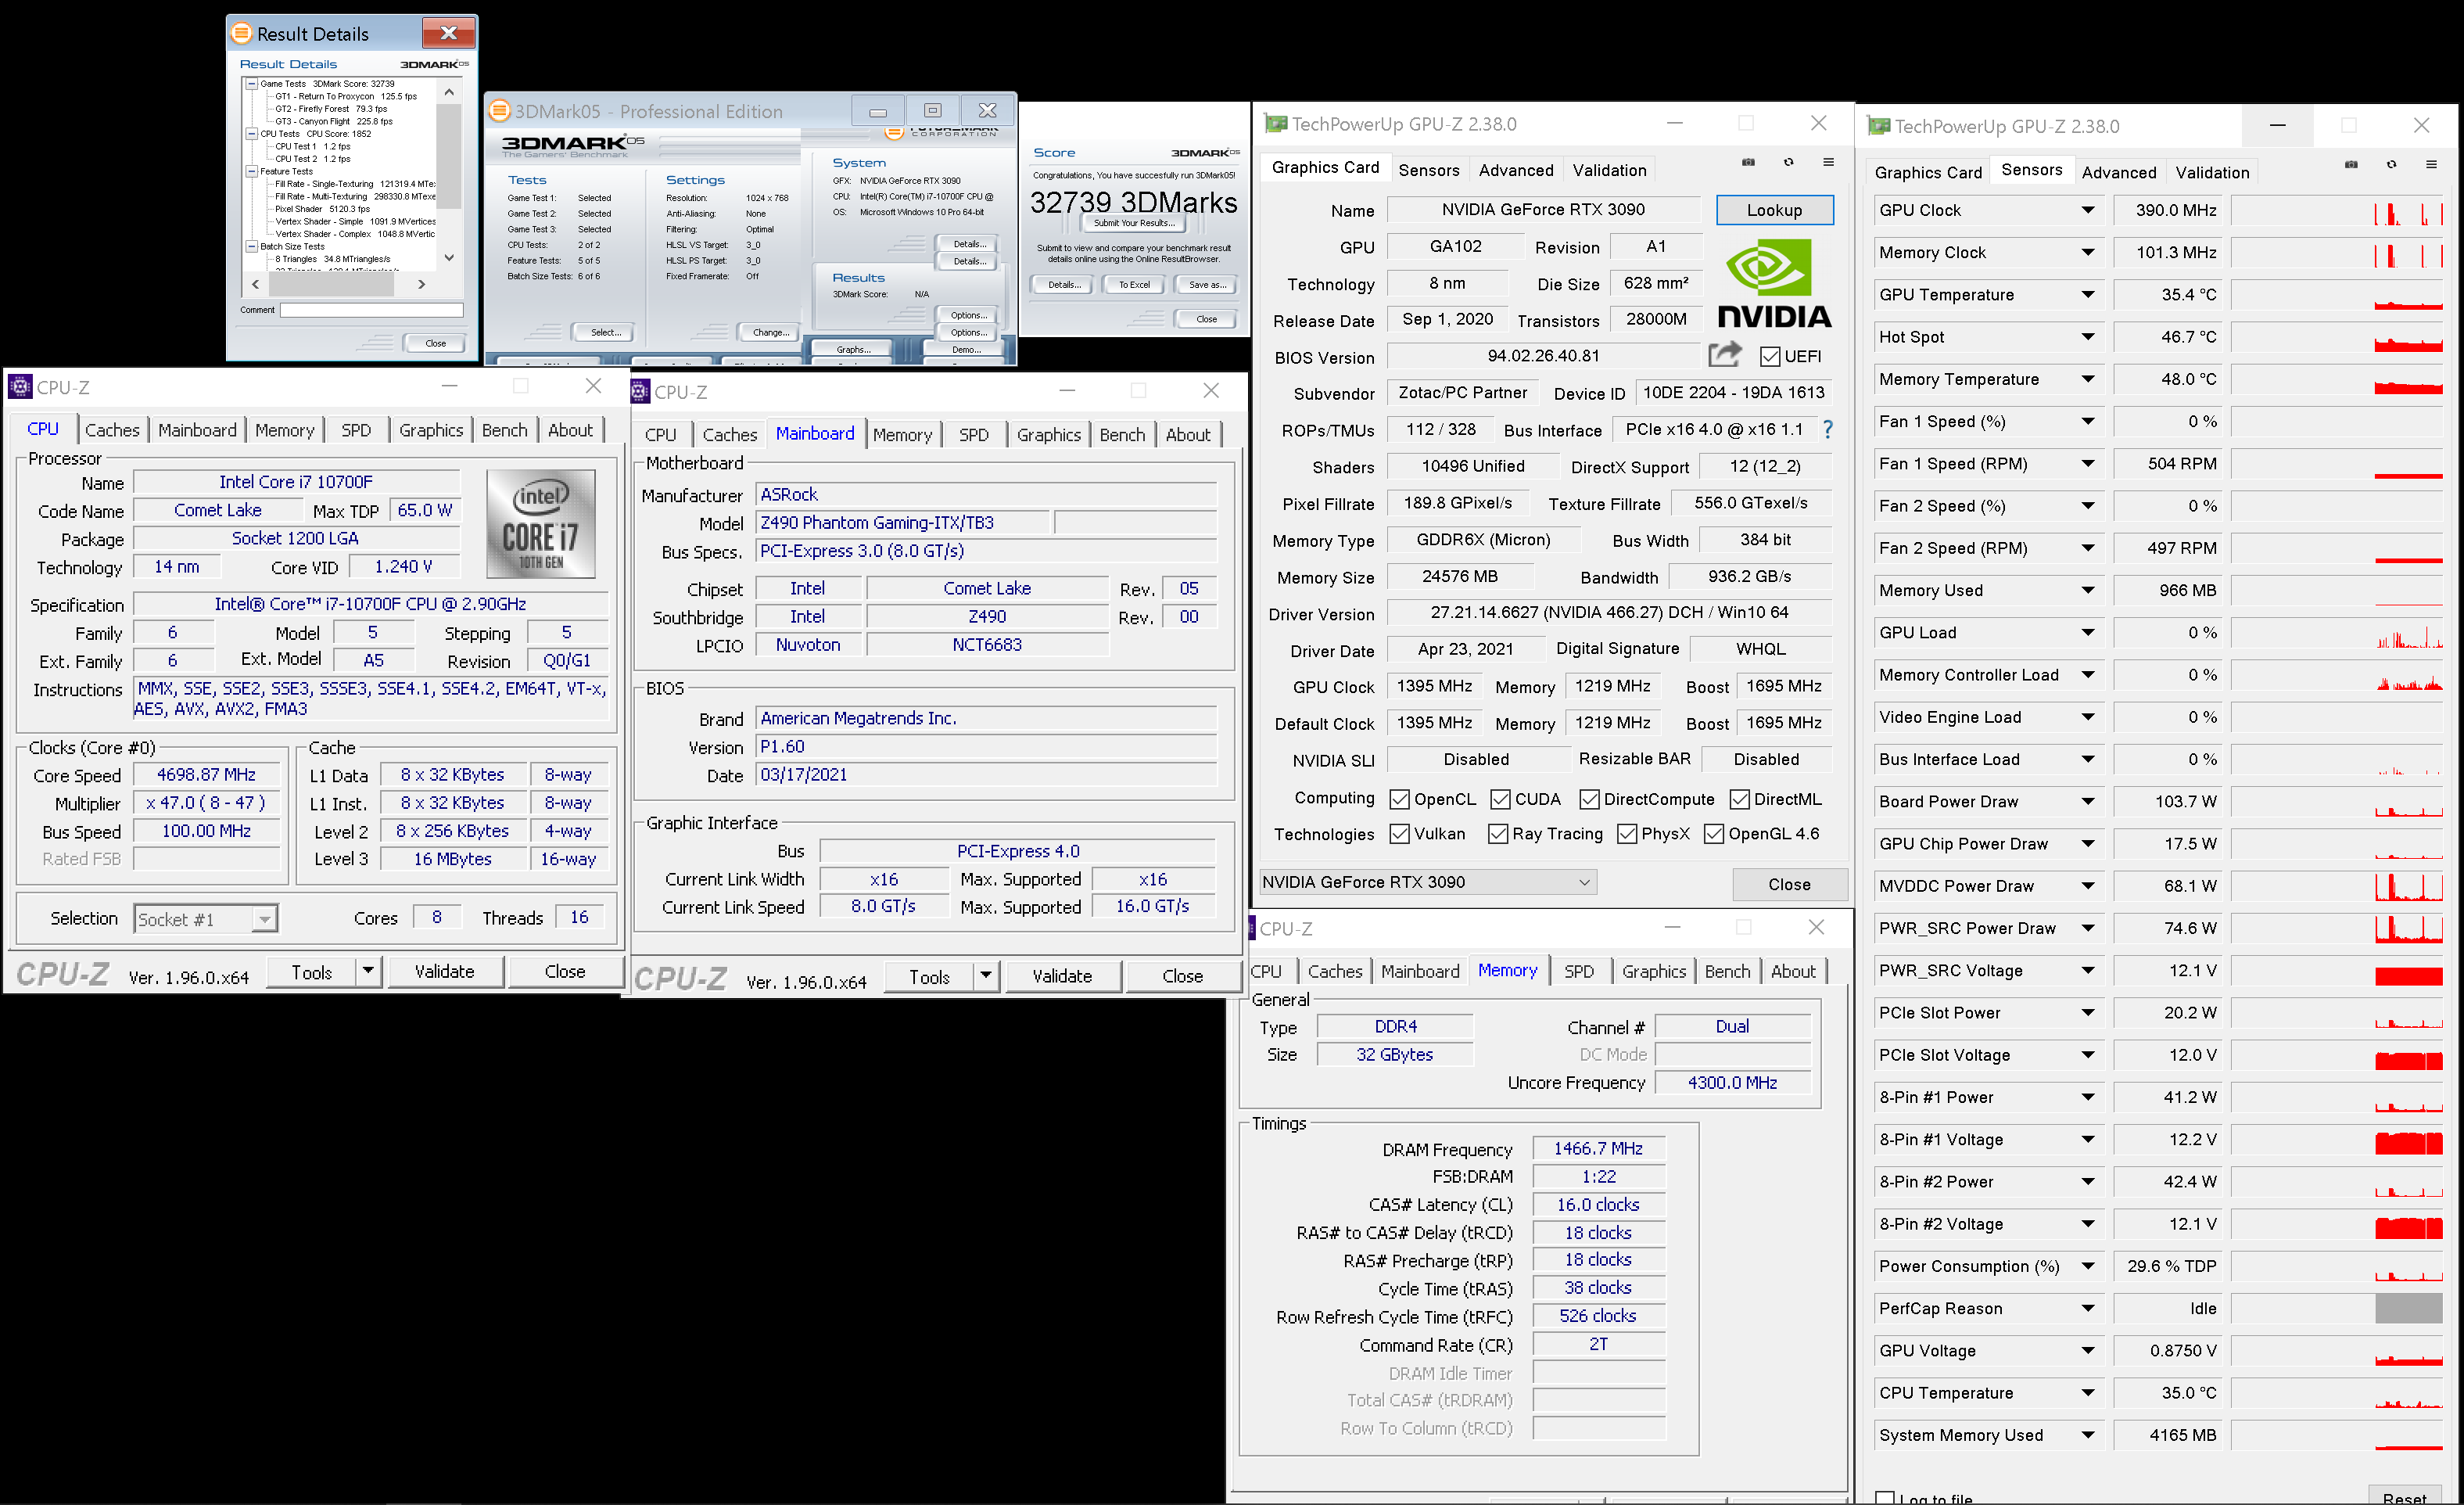Image resolution: width=2464 pixels, height=1505 pixels.
Task: Open Caches tab in the CPU-Z CPU window
Action: (x=112, y=430)
